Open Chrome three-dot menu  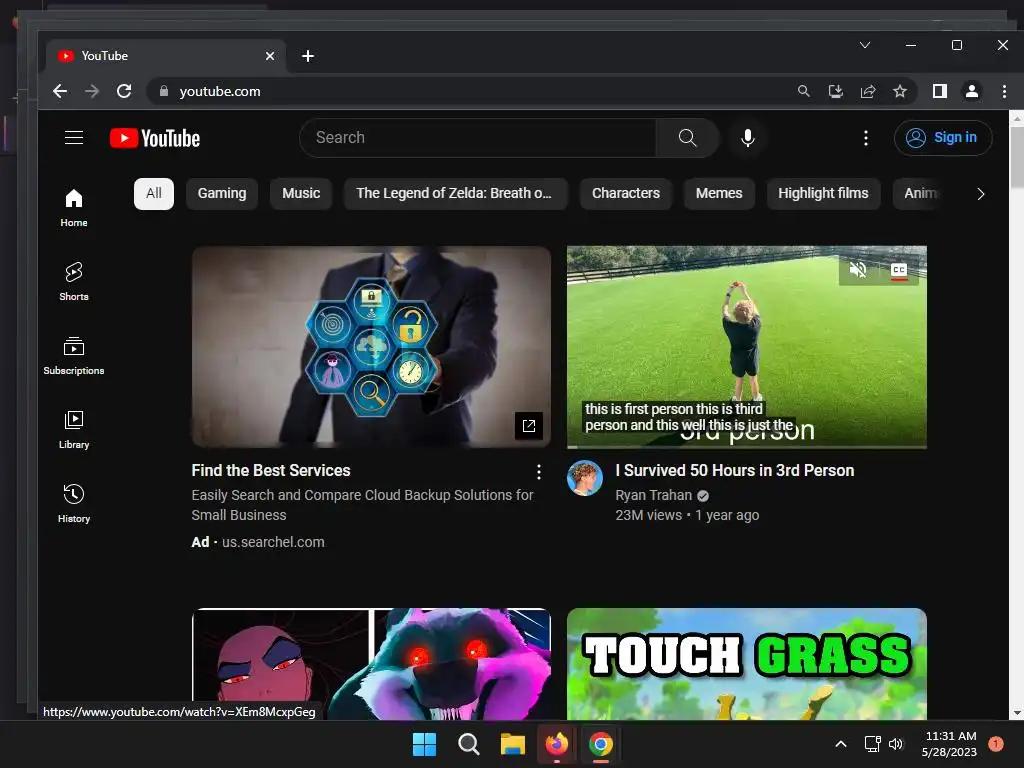(x=1004, y=91)
